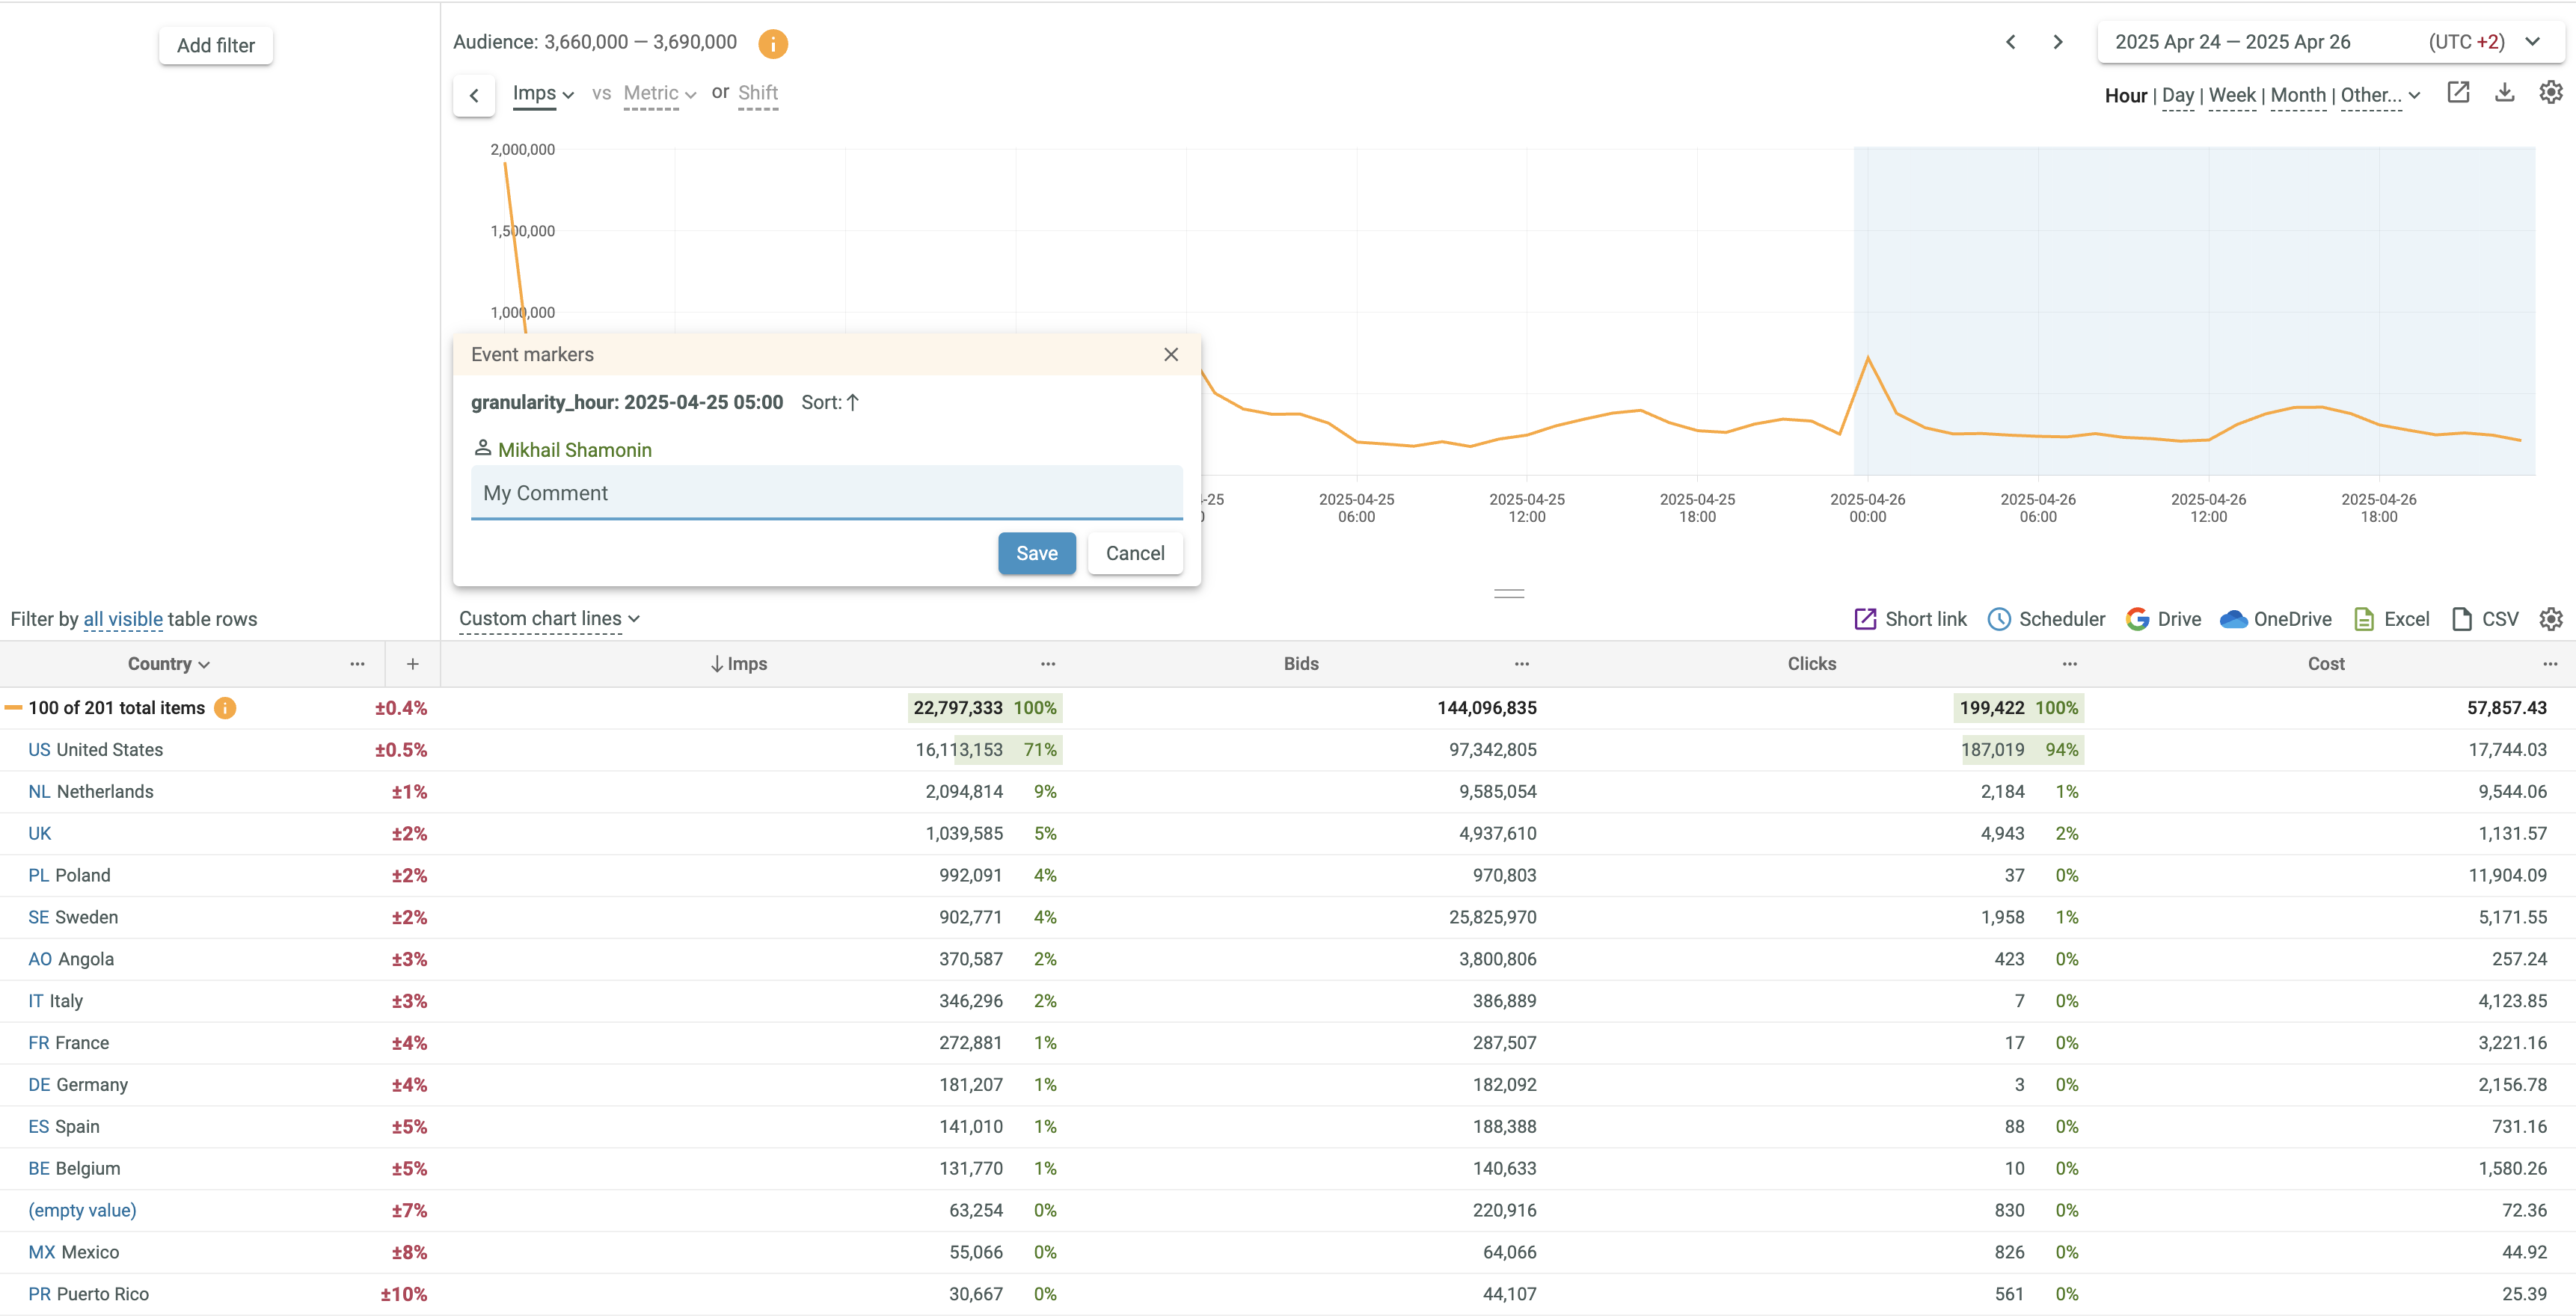Click the all visible link
Screen dimensions: 2576x1316
(x=123, y=619)
